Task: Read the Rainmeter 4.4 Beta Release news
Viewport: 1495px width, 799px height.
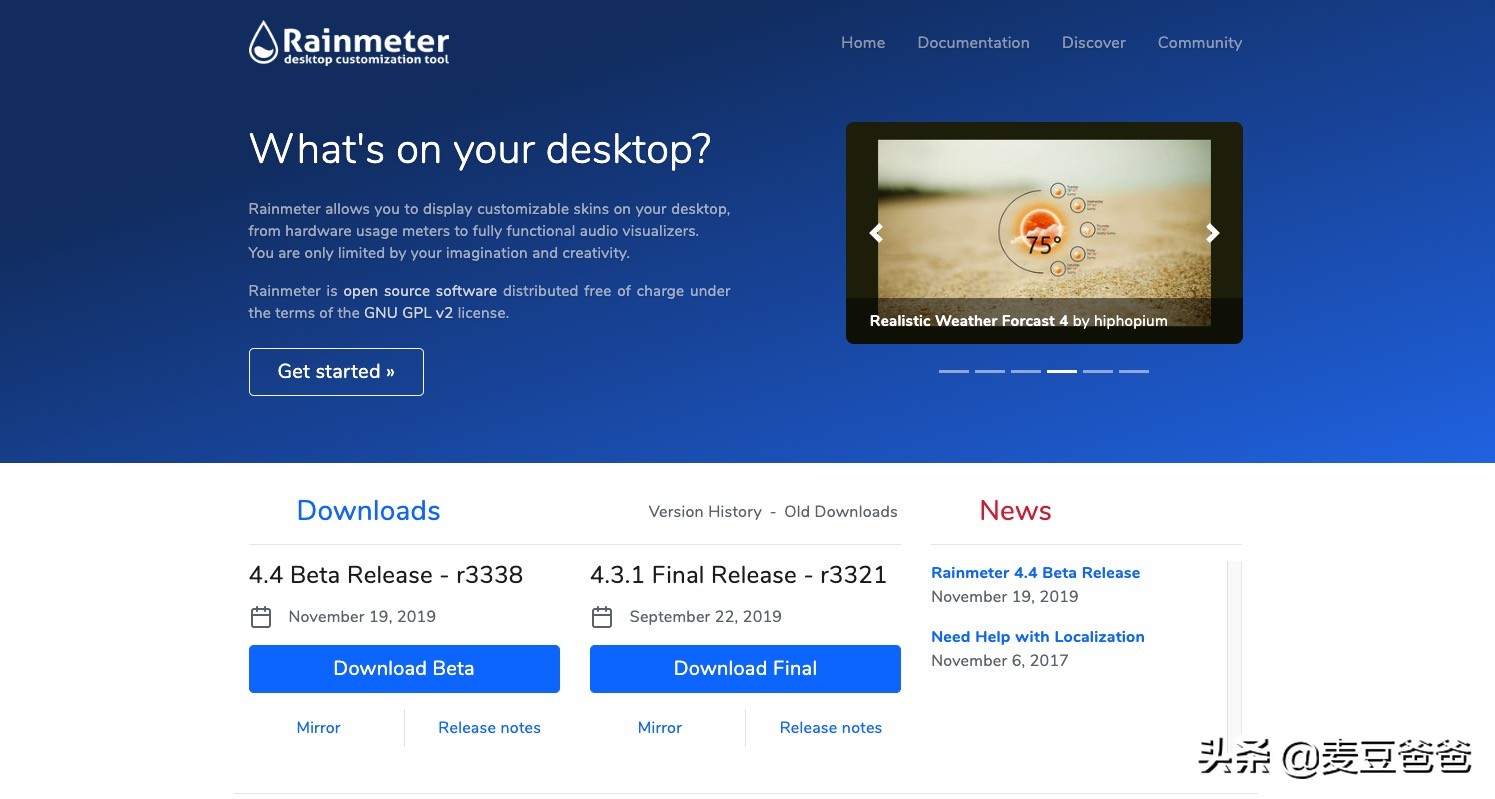Action: (x=1035, y=573)
